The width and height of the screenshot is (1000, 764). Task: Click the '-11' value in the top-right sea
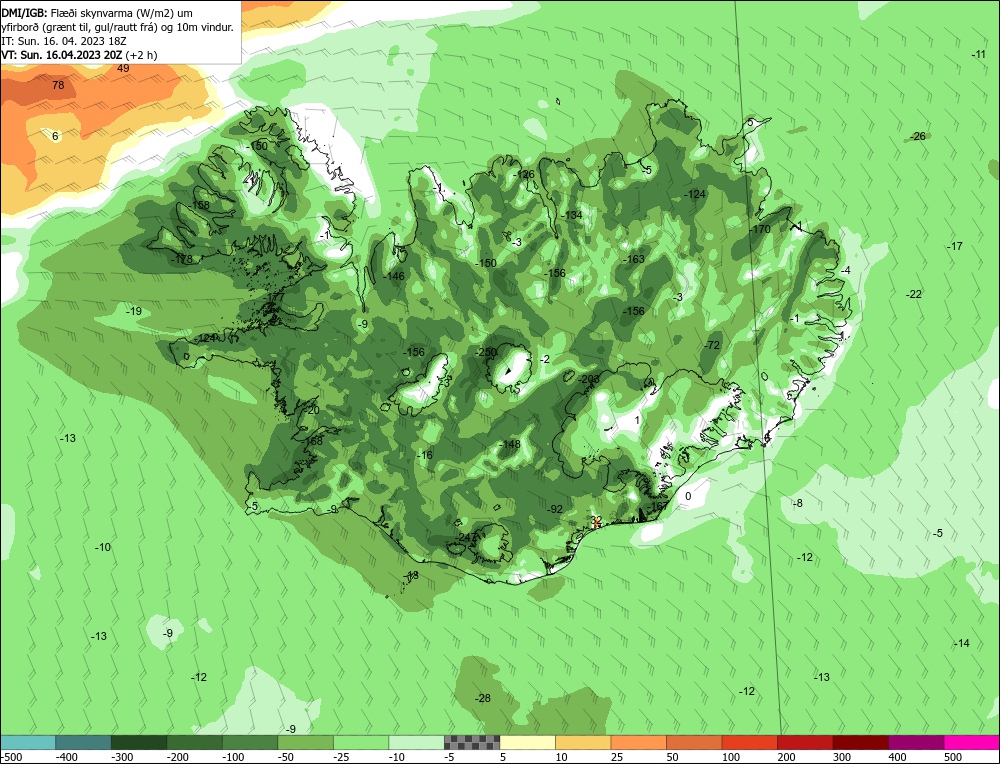[978, 54]
